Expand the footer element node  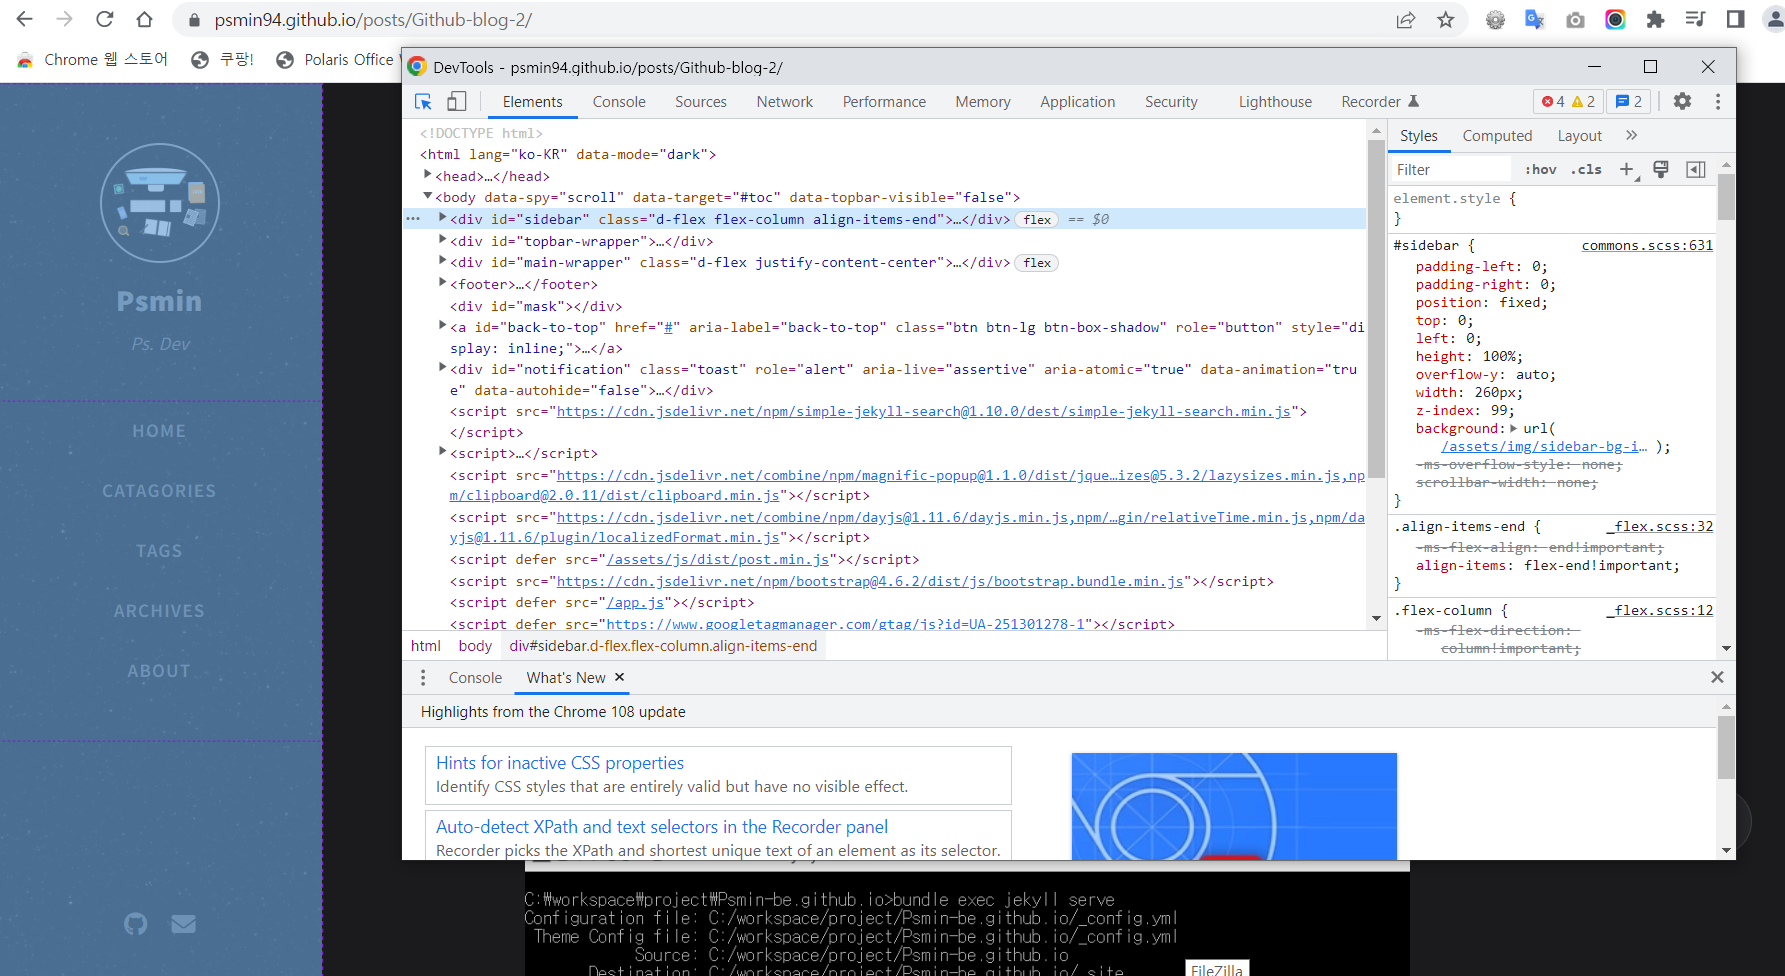coord(443,283)
